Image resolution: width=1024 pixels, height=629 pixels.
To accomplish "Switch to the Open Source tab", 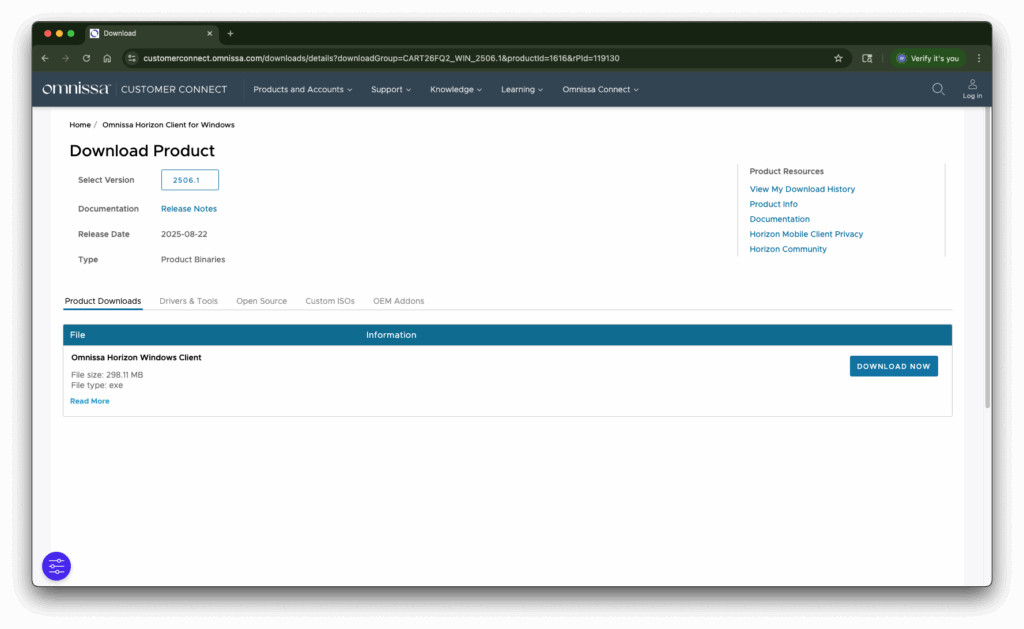I will [x=261, y=301].
